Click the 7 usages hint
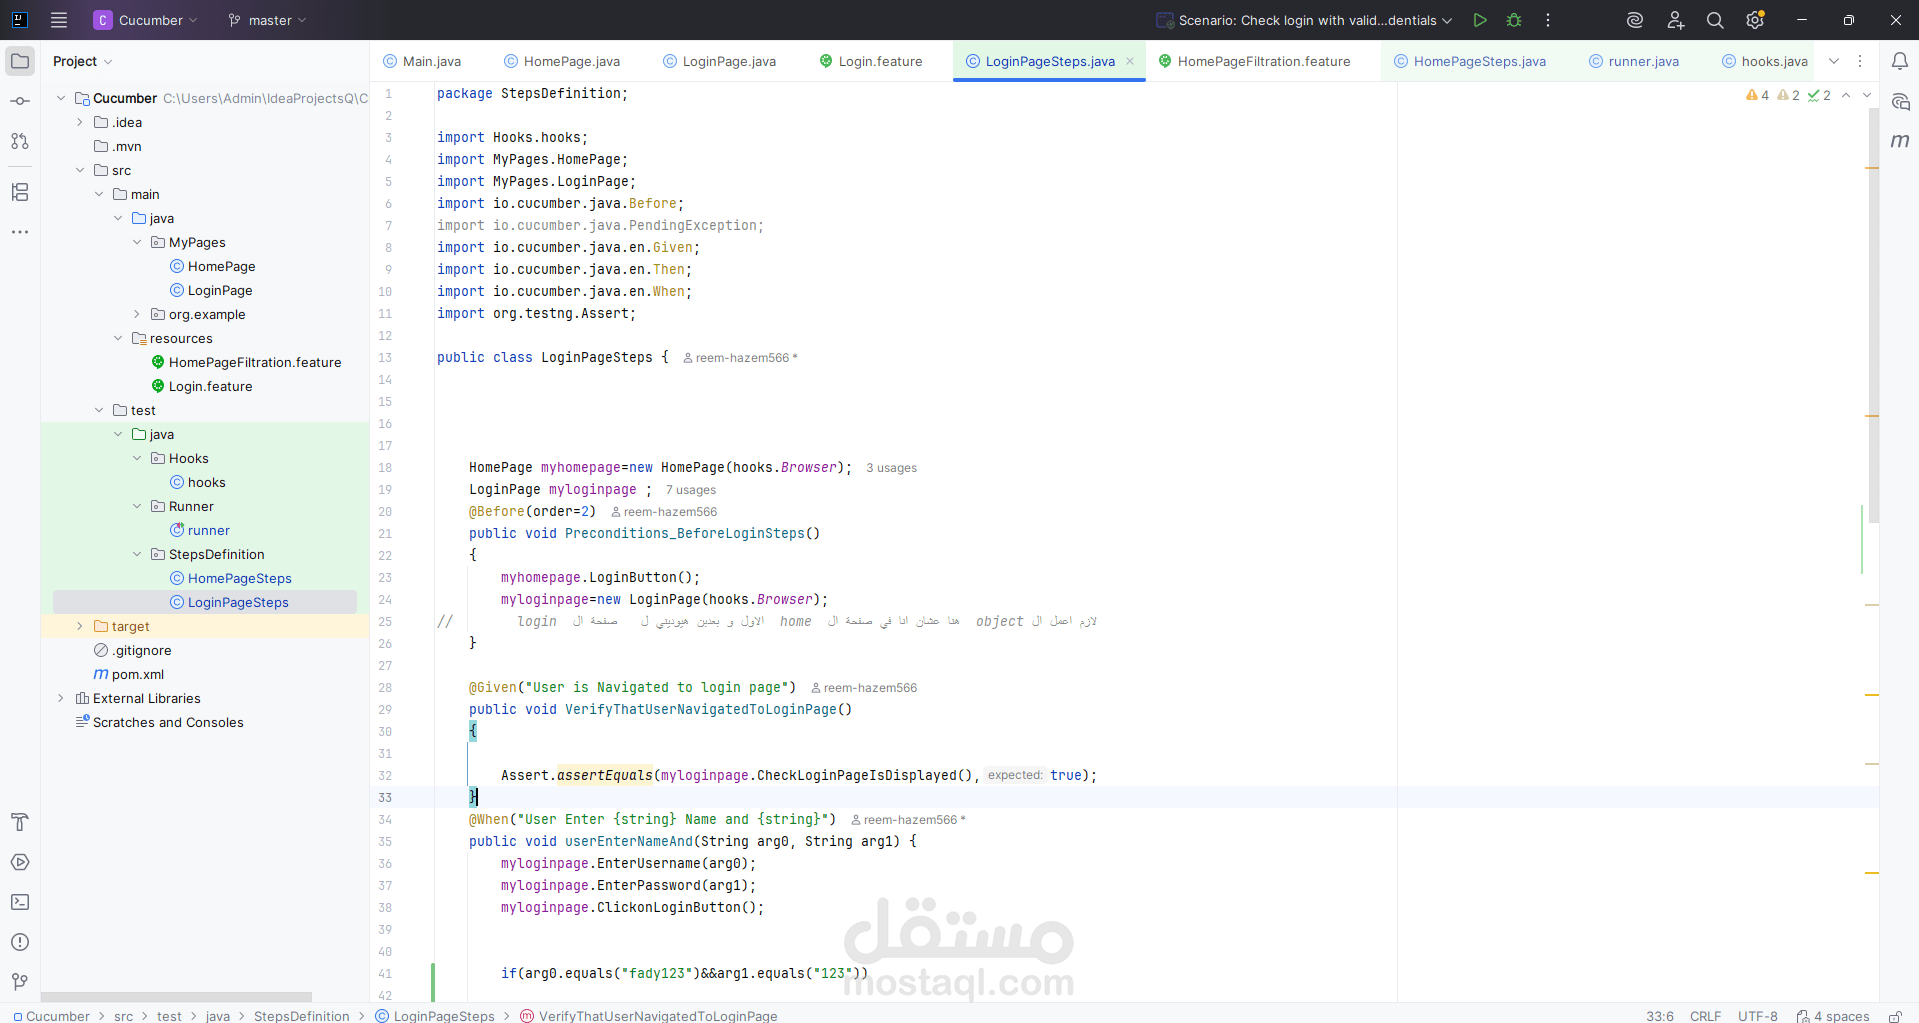This screenshot has width=1919, height=1023. pyautogui.click(x=691, y=490)
